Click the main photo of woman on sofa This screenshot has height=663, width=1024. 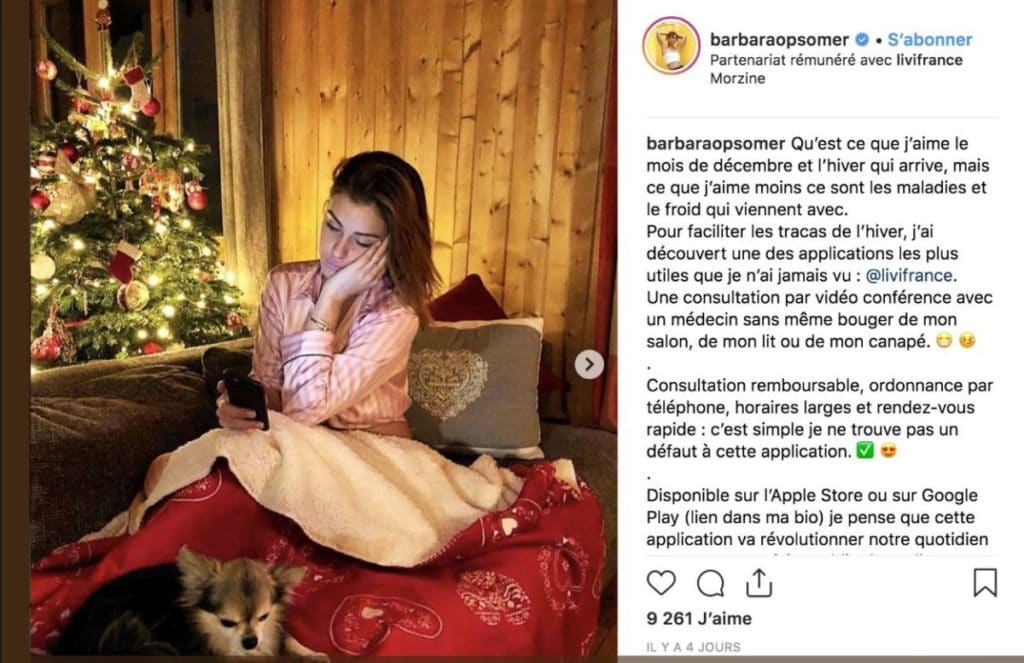pyautogui.click(x=323, y=328)
